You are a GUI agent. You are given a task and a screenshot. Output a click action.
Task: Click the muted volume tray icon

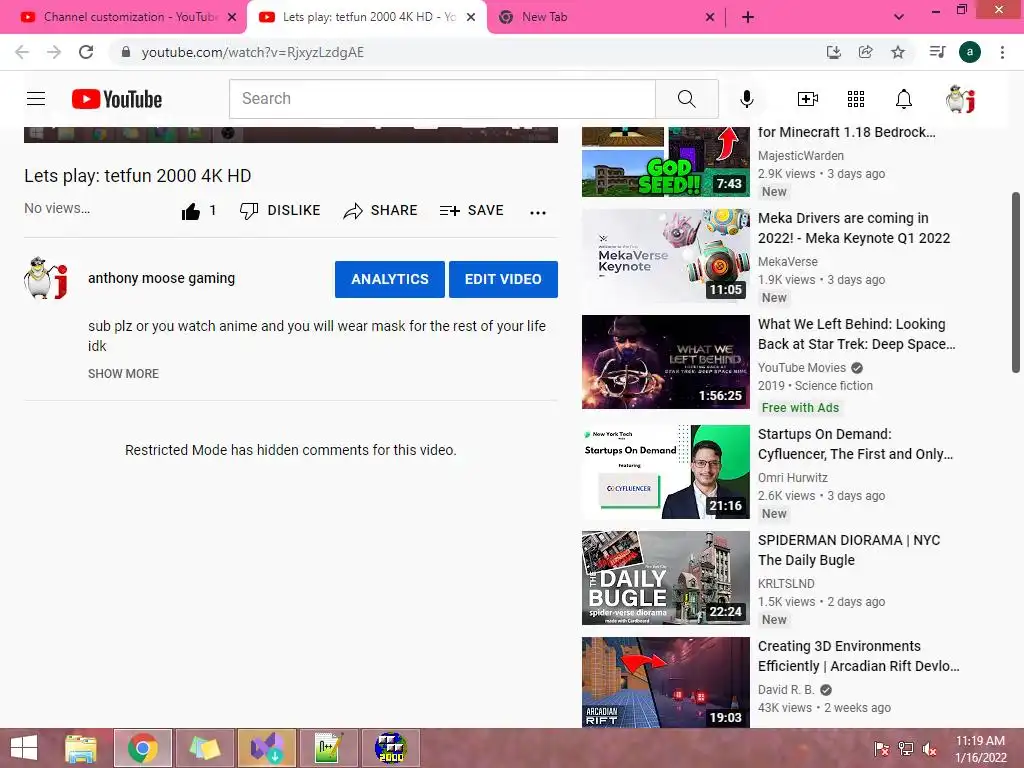point(929,749)
